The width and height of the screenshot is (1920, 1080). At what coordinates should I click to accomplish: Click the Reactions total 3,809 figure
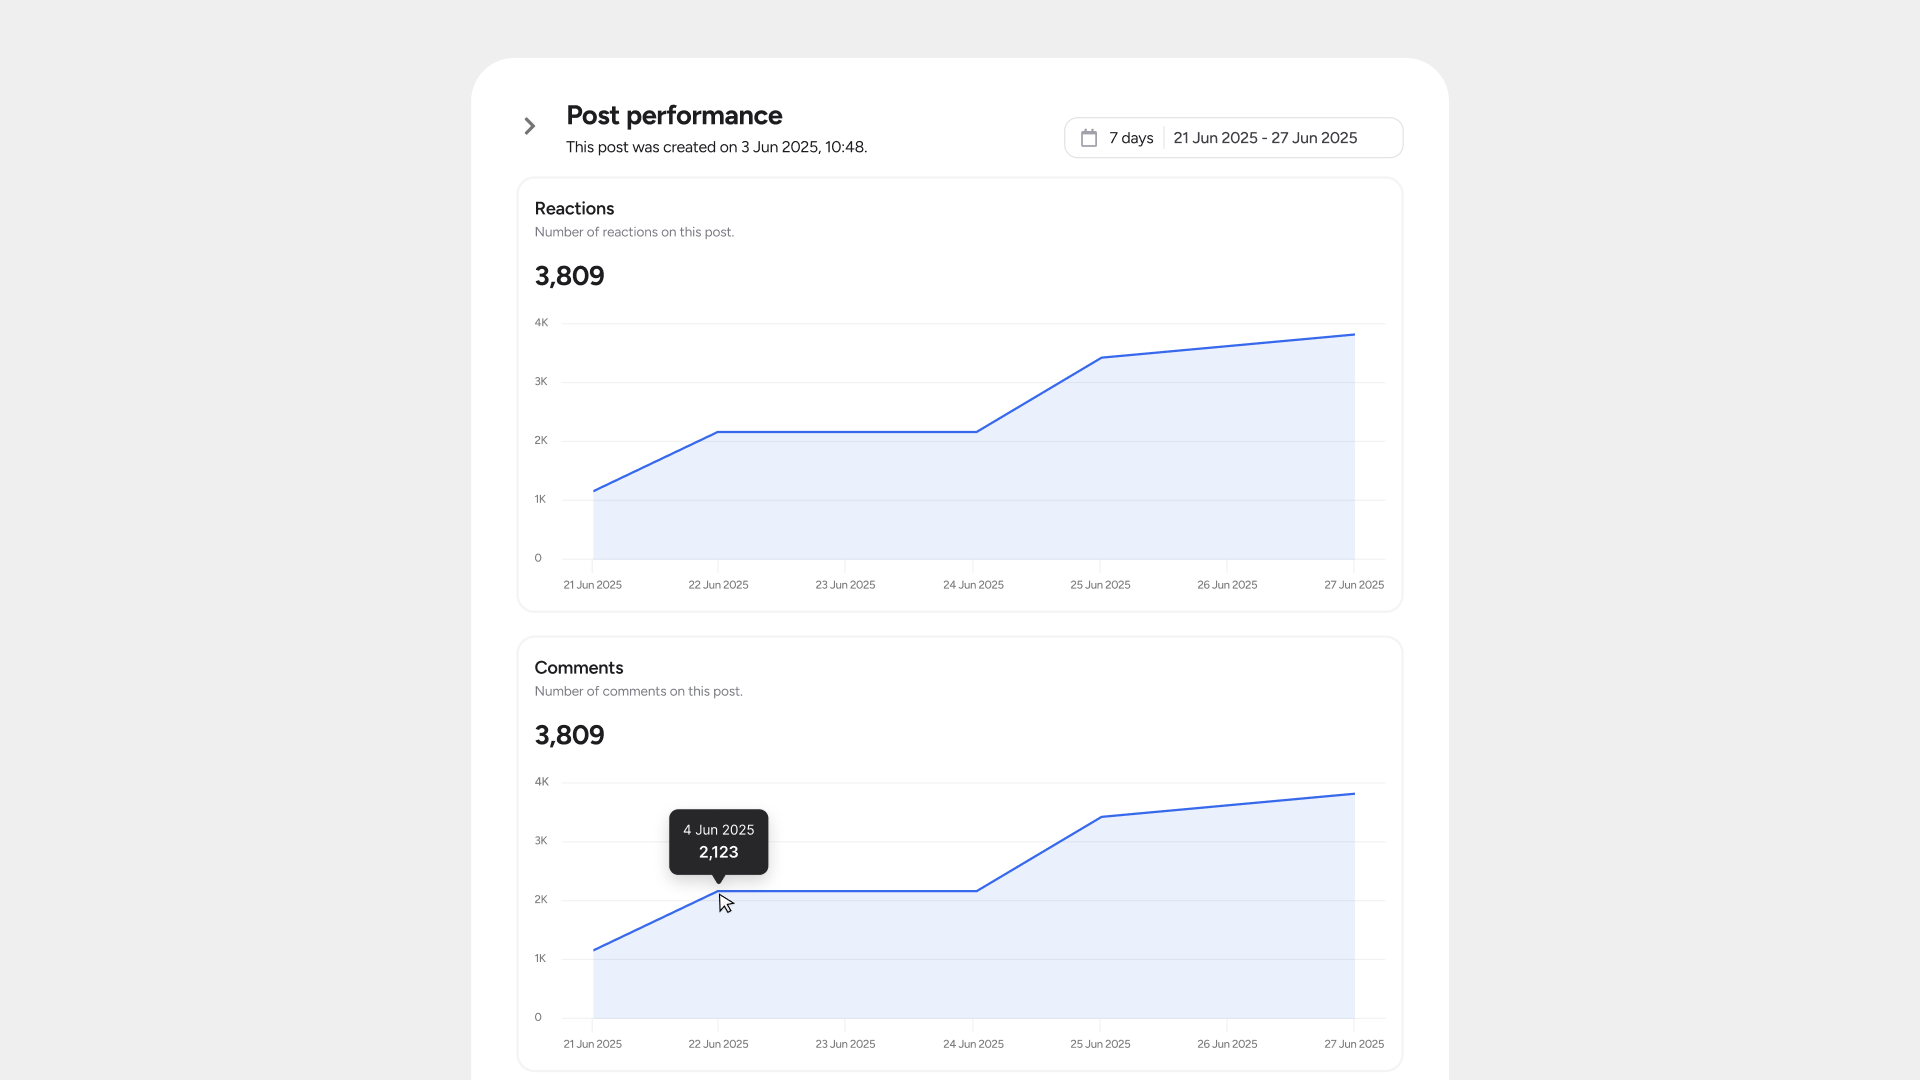pyautogui.click(x=569, y=276)
